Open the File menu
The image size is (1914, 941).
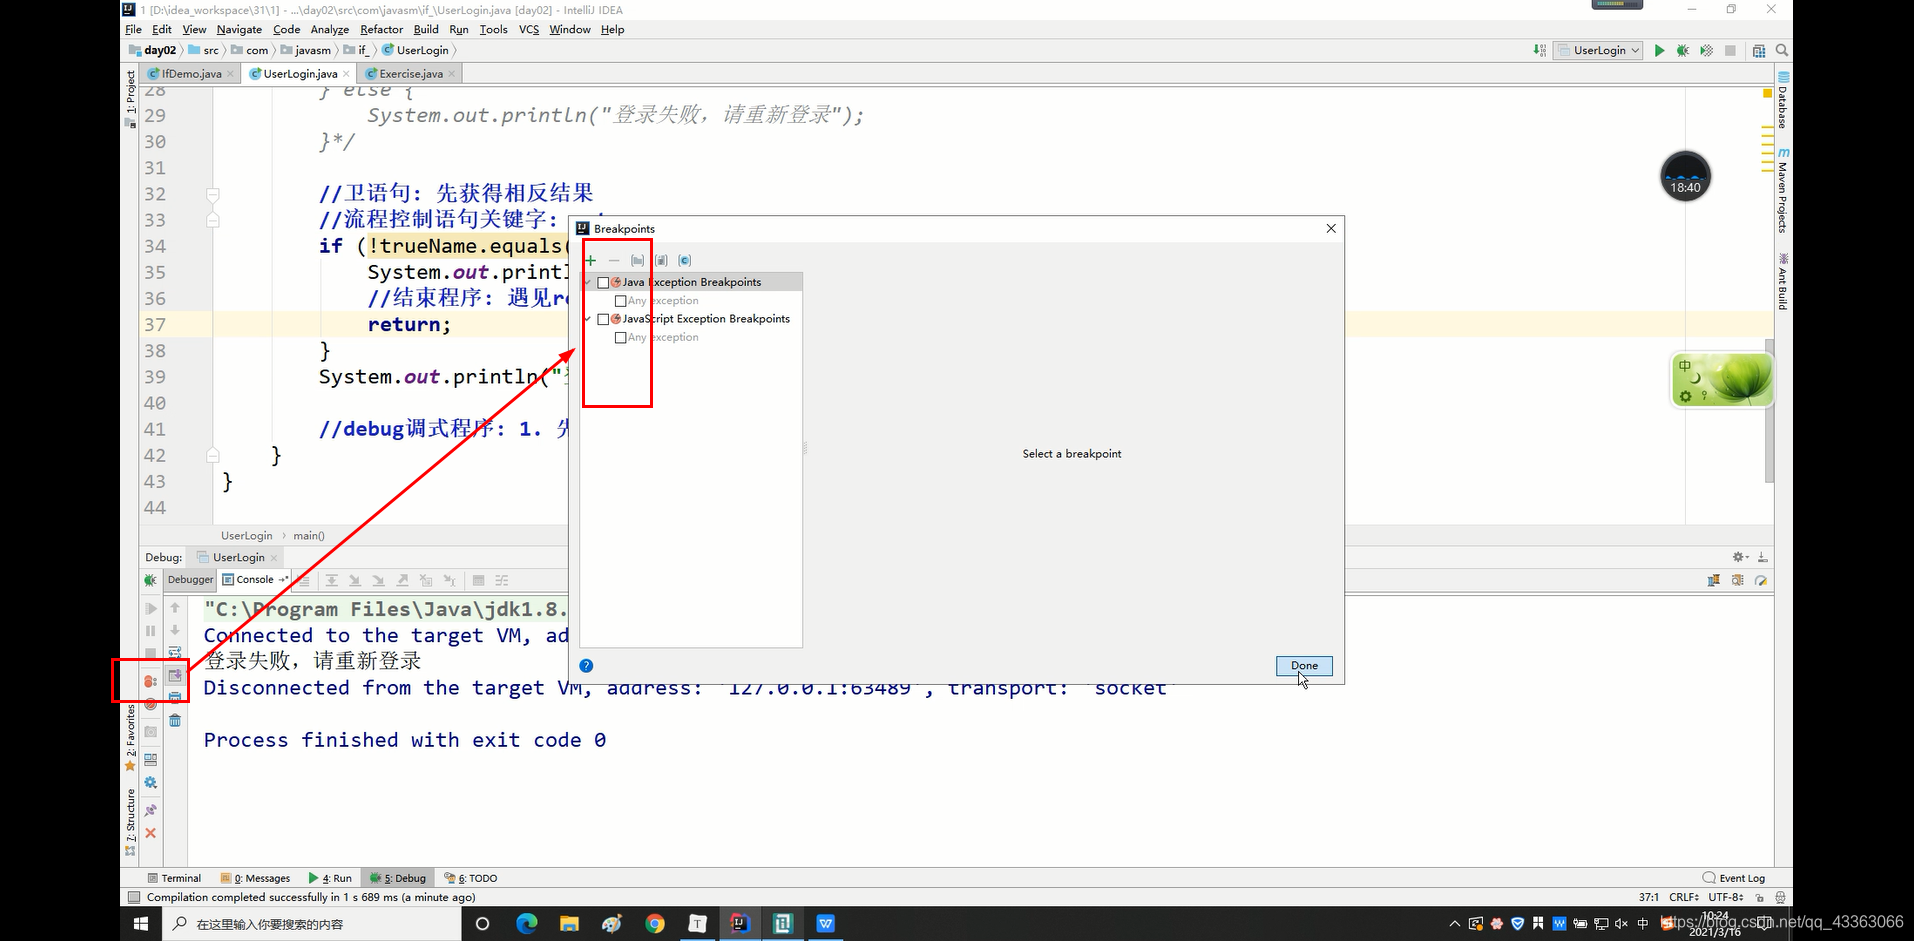pos(133,30)
